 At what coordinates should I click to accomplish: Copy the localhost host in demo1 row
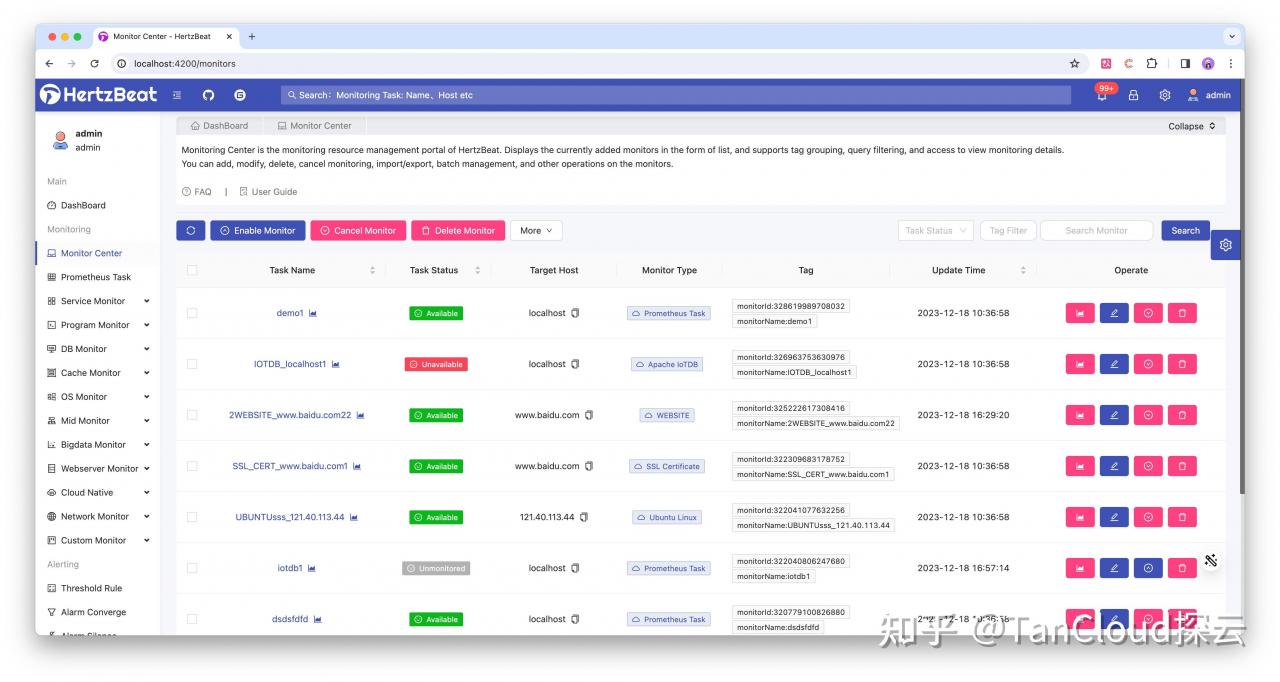pyautogui.click(x=575, y=313)
